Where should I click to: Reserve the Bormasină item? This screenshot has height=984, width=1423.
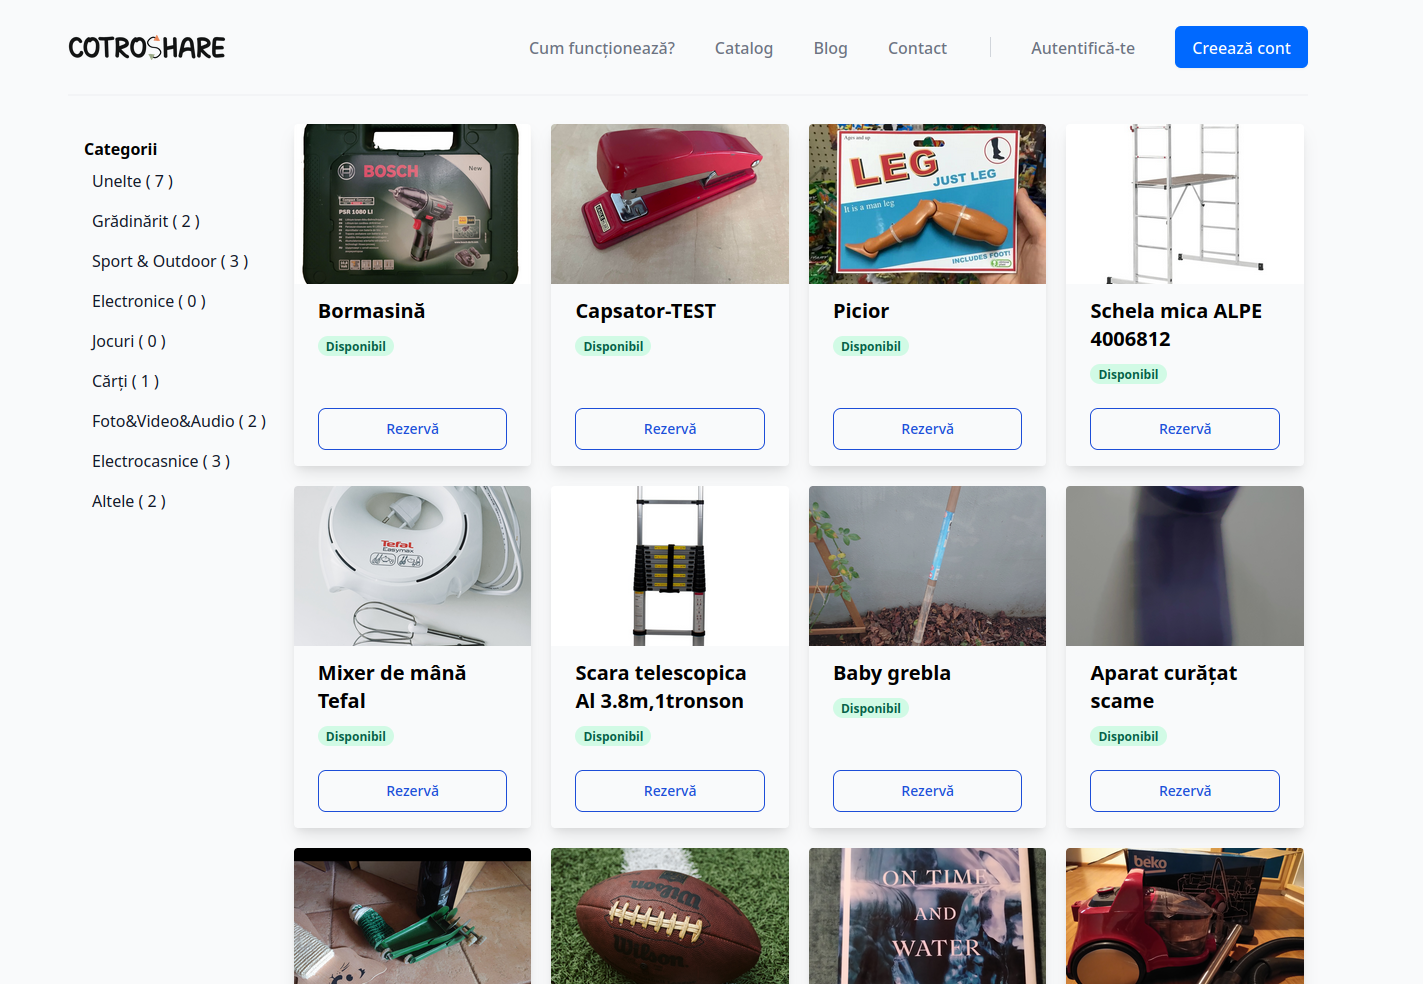[412, 429]
